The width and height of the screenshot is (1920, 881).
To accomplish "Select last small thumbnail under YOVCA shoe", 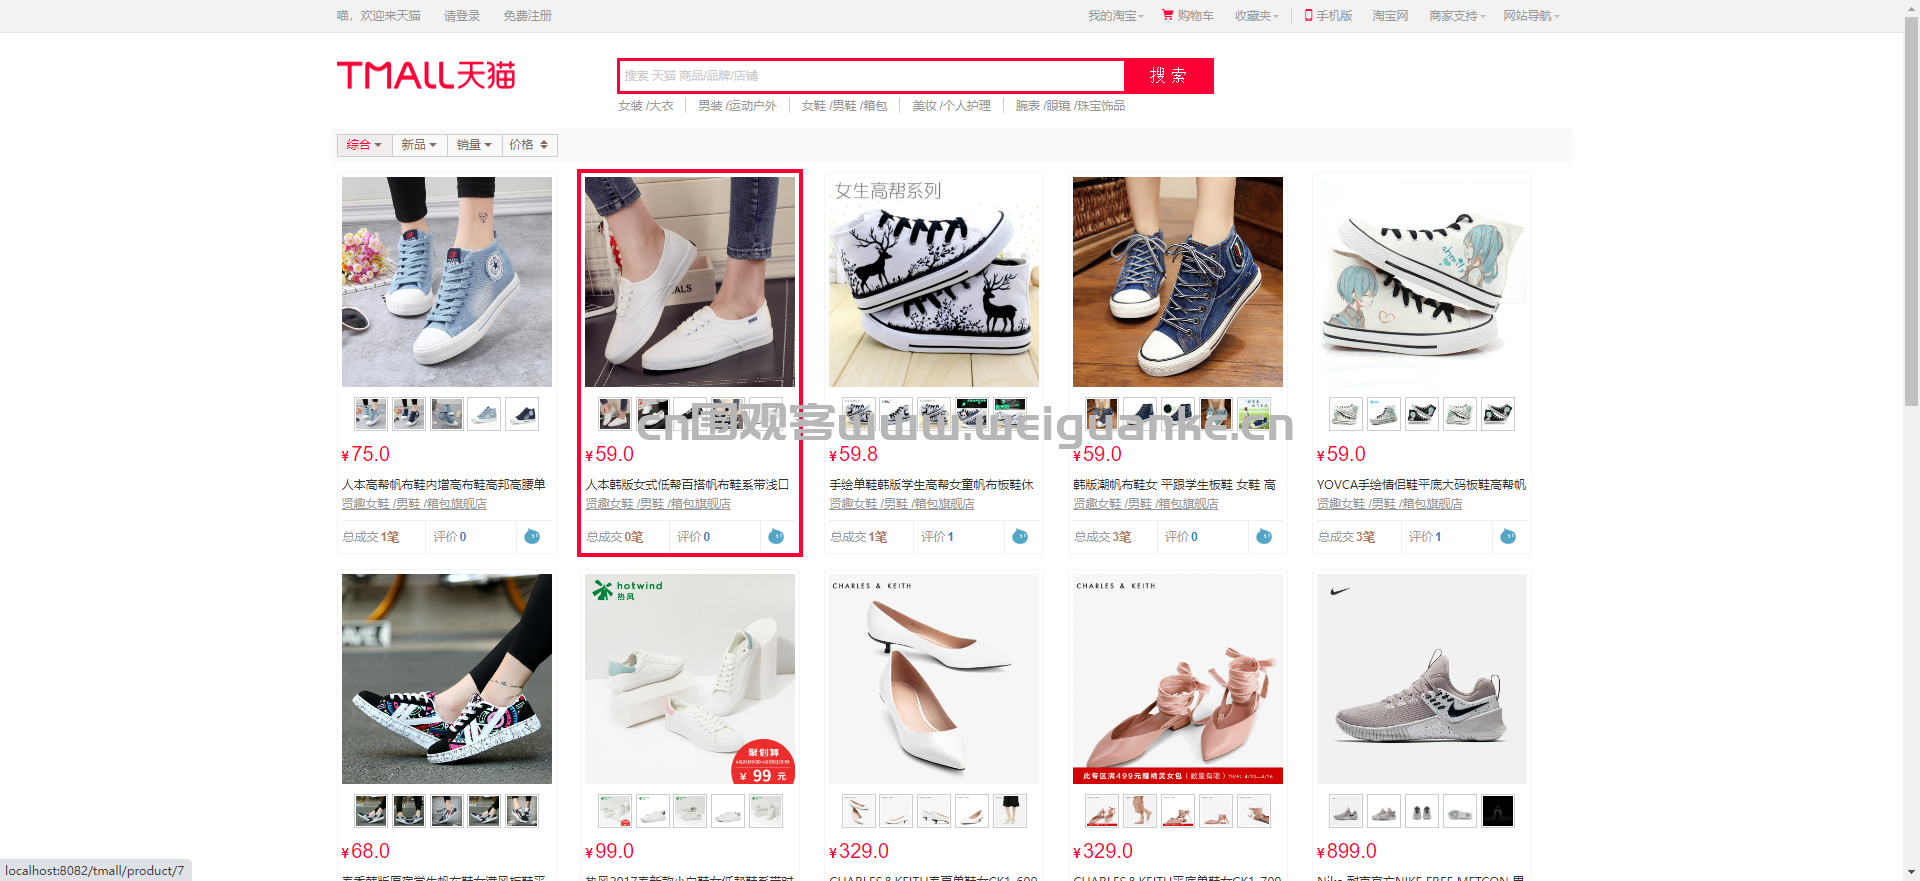I will tap(1498, 414).
